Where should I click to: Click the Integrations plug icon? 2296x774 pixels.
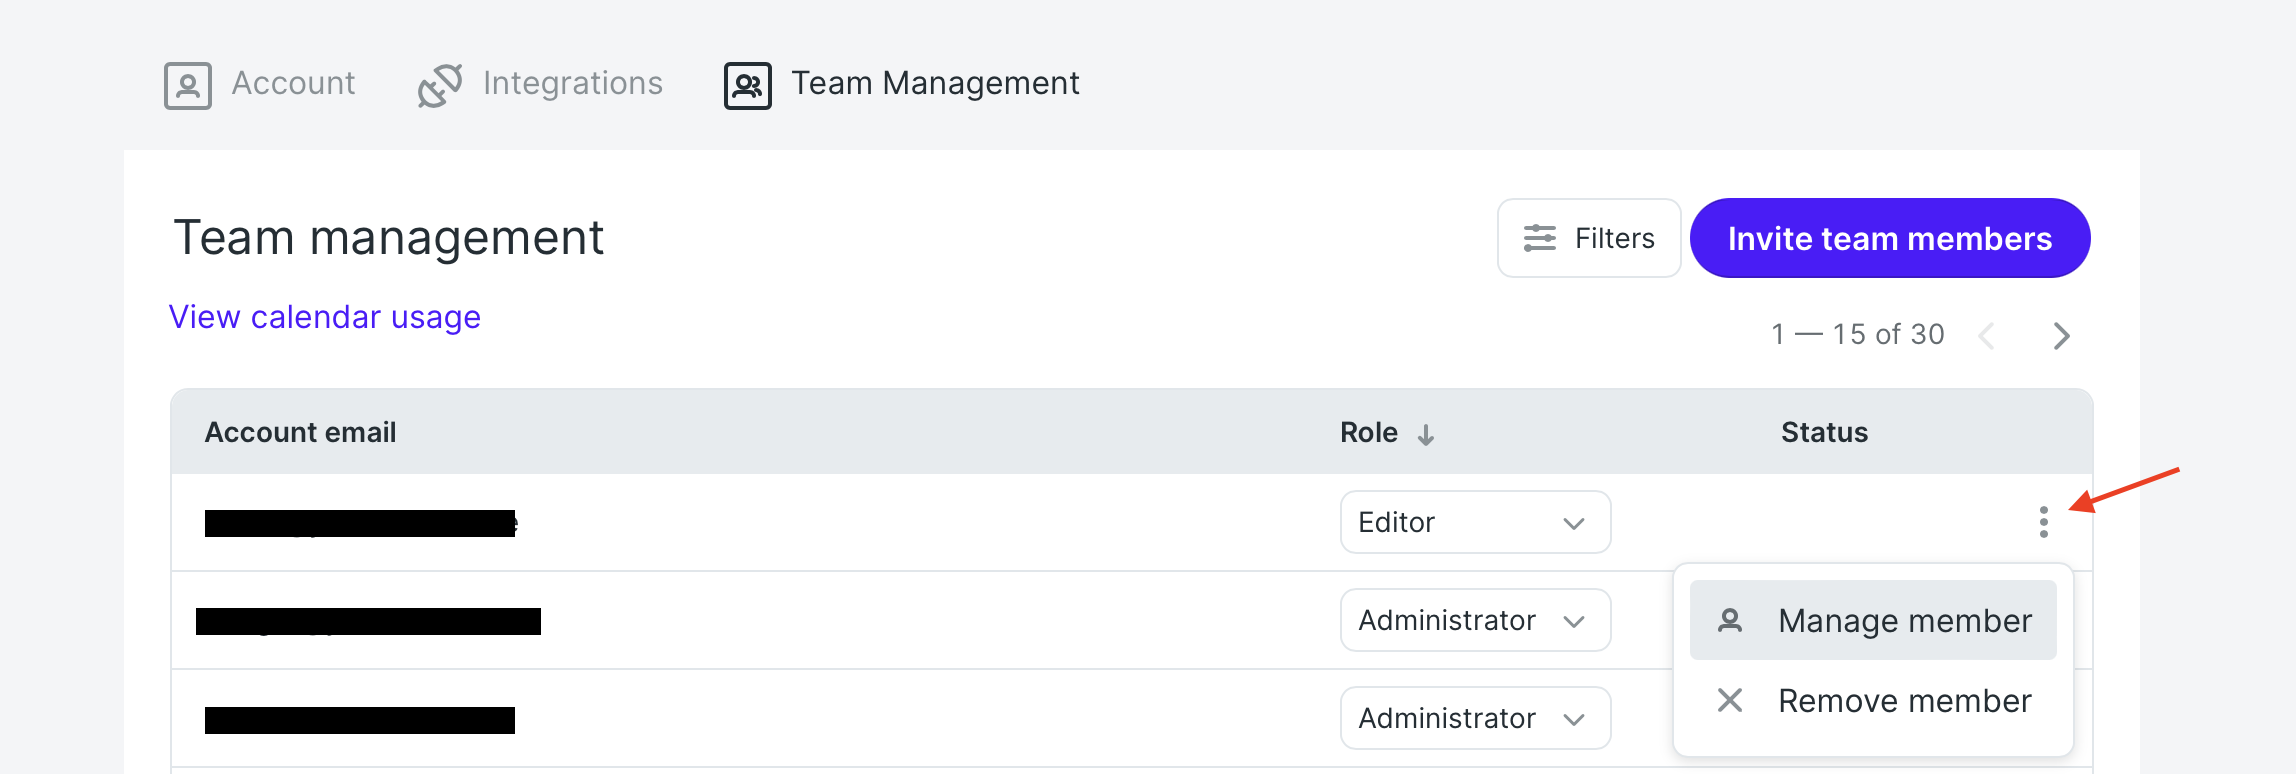coord(440,85)
